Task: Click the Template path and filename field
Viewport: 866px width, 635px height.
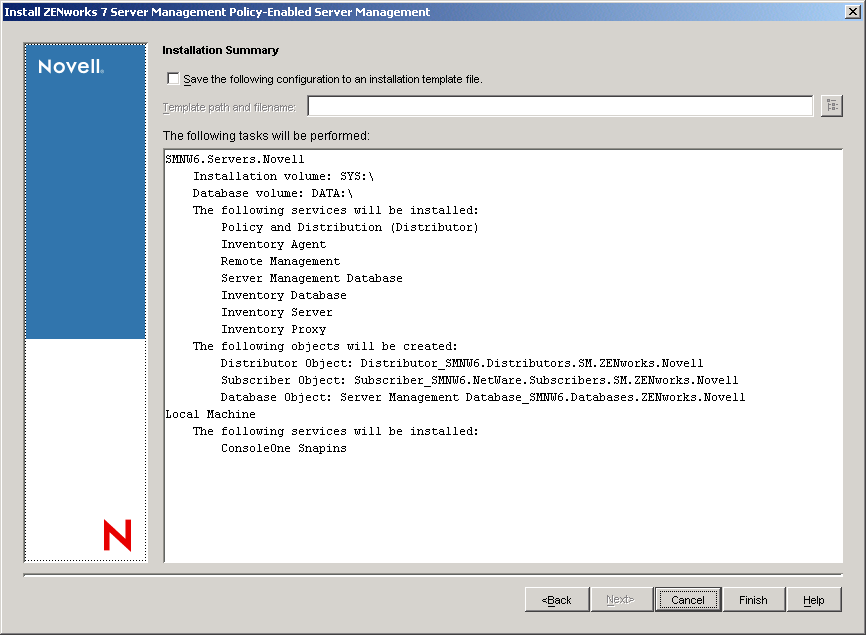Action: click(x=560, y=106)
